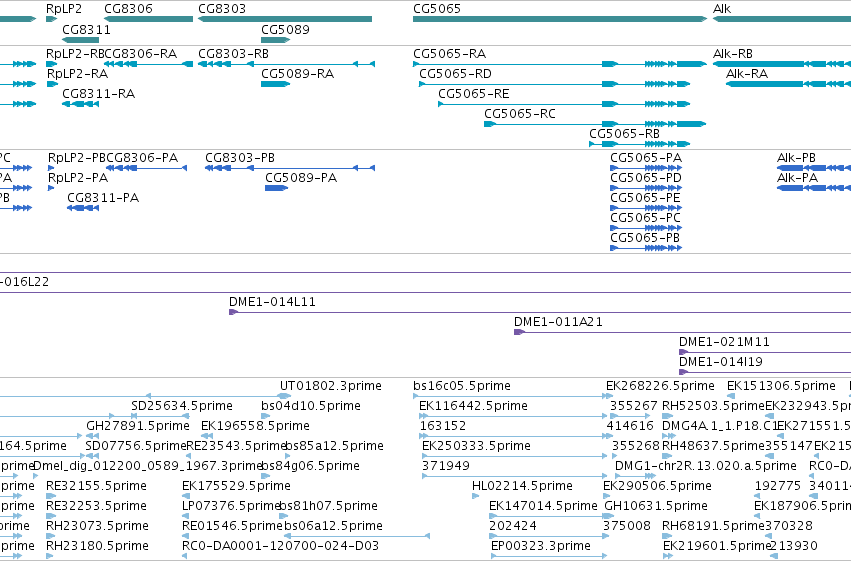Screen dimensions: 851x561
Task: Click protein CG5065-PA
Action: [646, 168]
